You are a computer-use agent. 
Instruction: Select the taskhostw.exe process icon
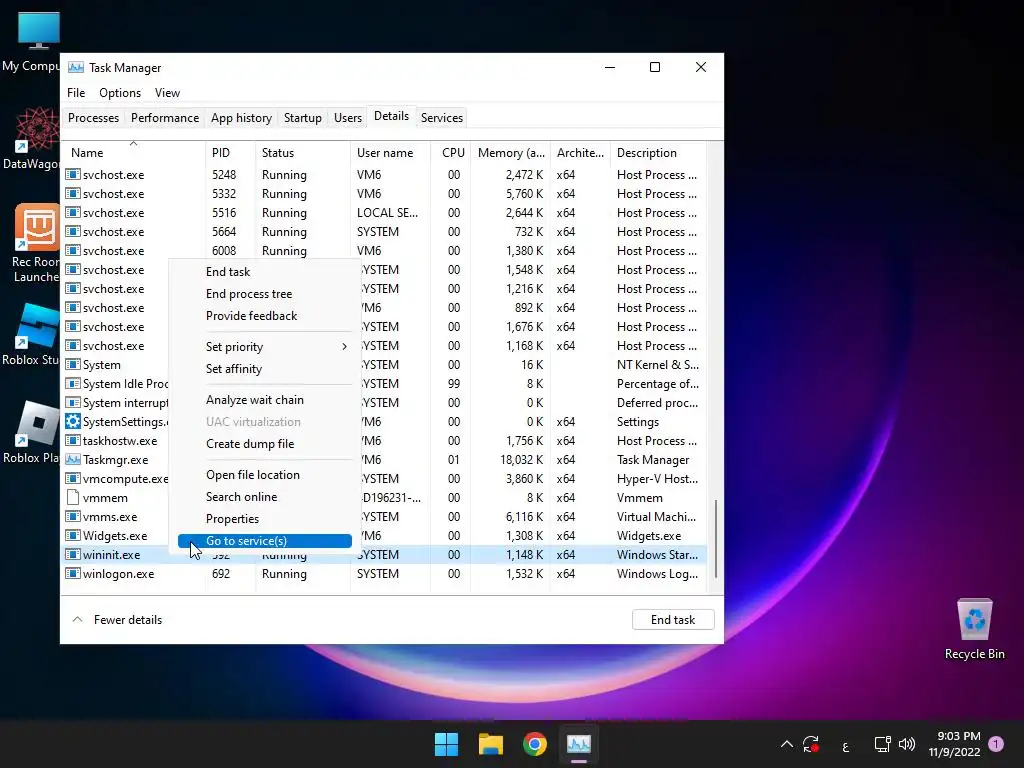tap(73, 440)
